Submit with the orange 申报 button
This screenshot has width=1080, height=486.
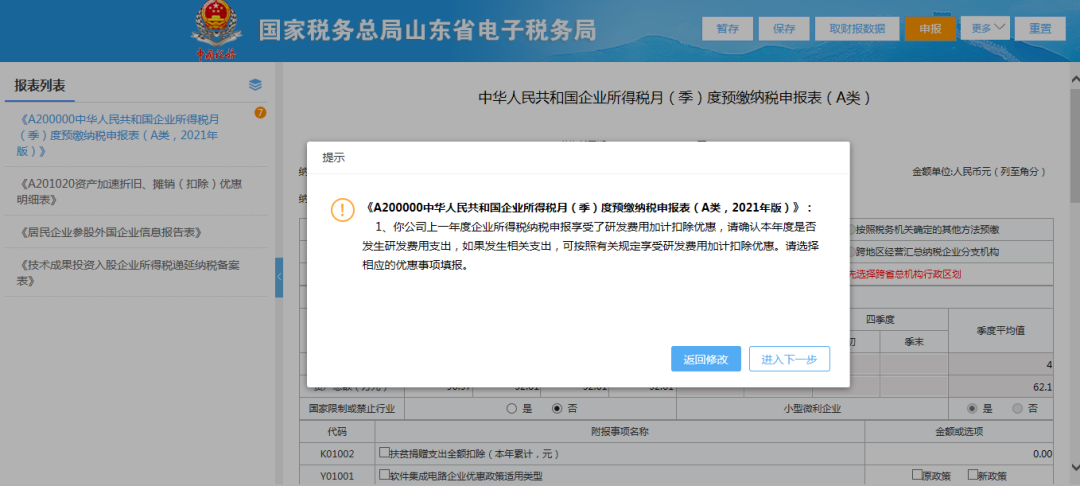[x=931, y=29]
